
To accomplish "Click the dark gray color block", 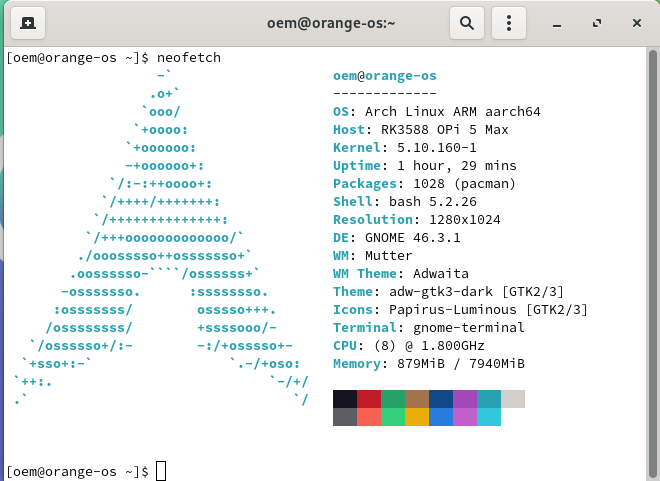I will point(345,417).
